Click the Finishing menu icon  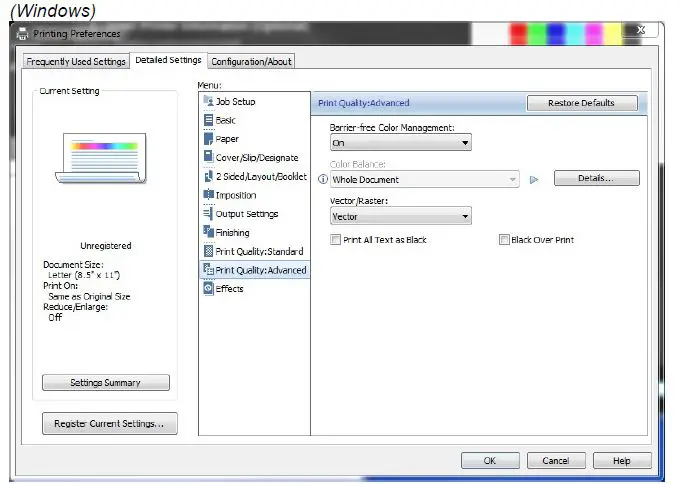[208, 232]
